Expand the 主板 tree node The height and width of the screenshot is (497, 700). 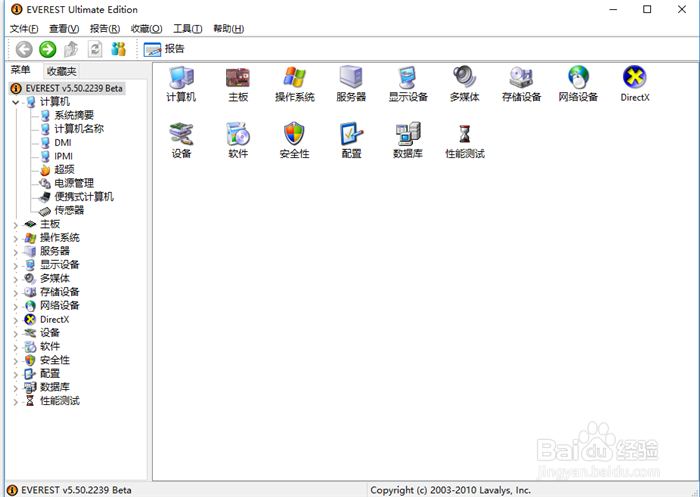point(16,225)
